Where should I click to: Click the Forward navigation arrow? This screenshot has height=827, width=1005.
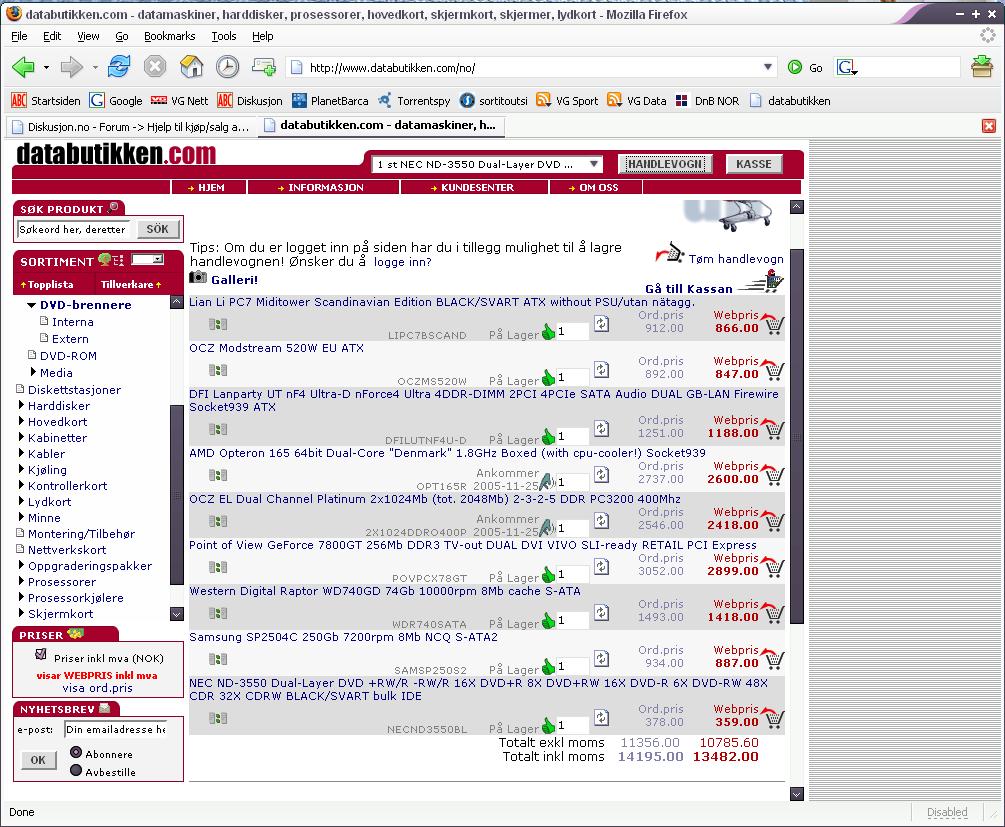(71, 67)
